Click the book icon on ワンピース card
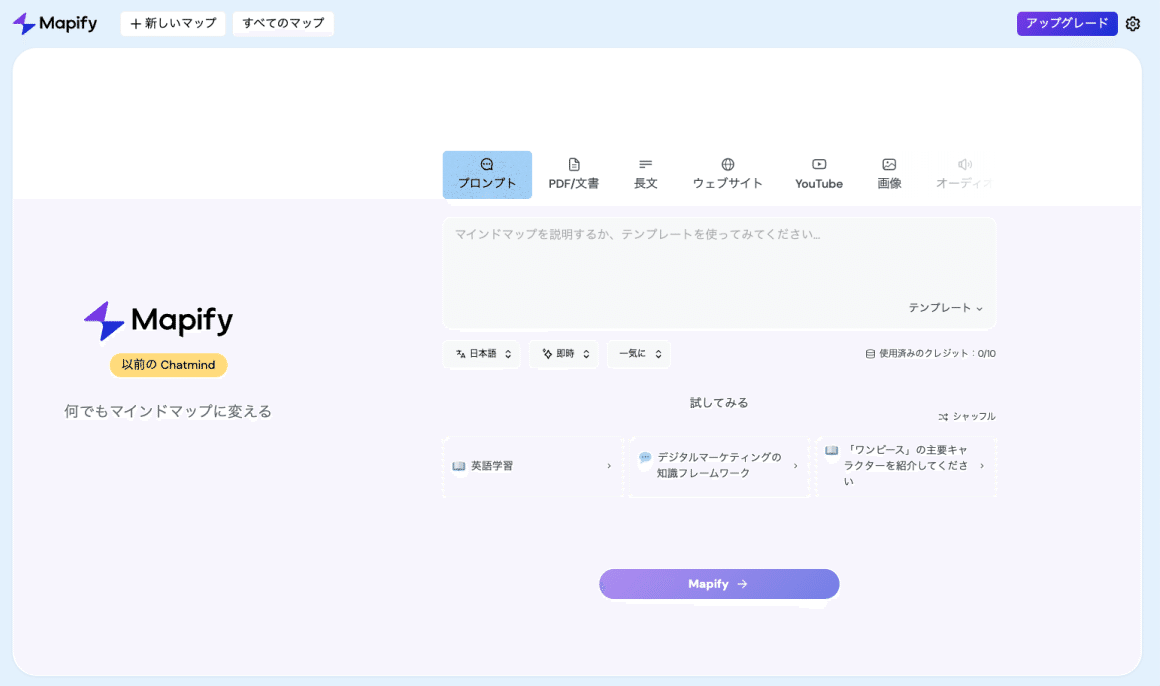Viewport: 1160px width, 686px height. click(x=832, y=450)
